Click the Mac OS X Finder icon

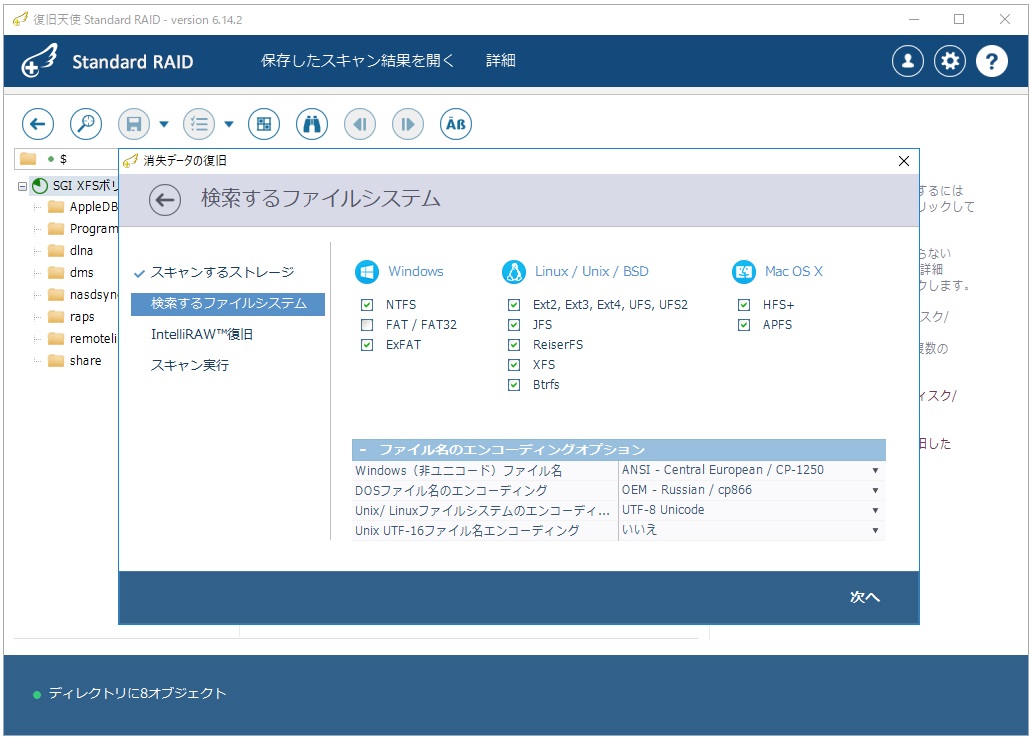coord(744,271)
